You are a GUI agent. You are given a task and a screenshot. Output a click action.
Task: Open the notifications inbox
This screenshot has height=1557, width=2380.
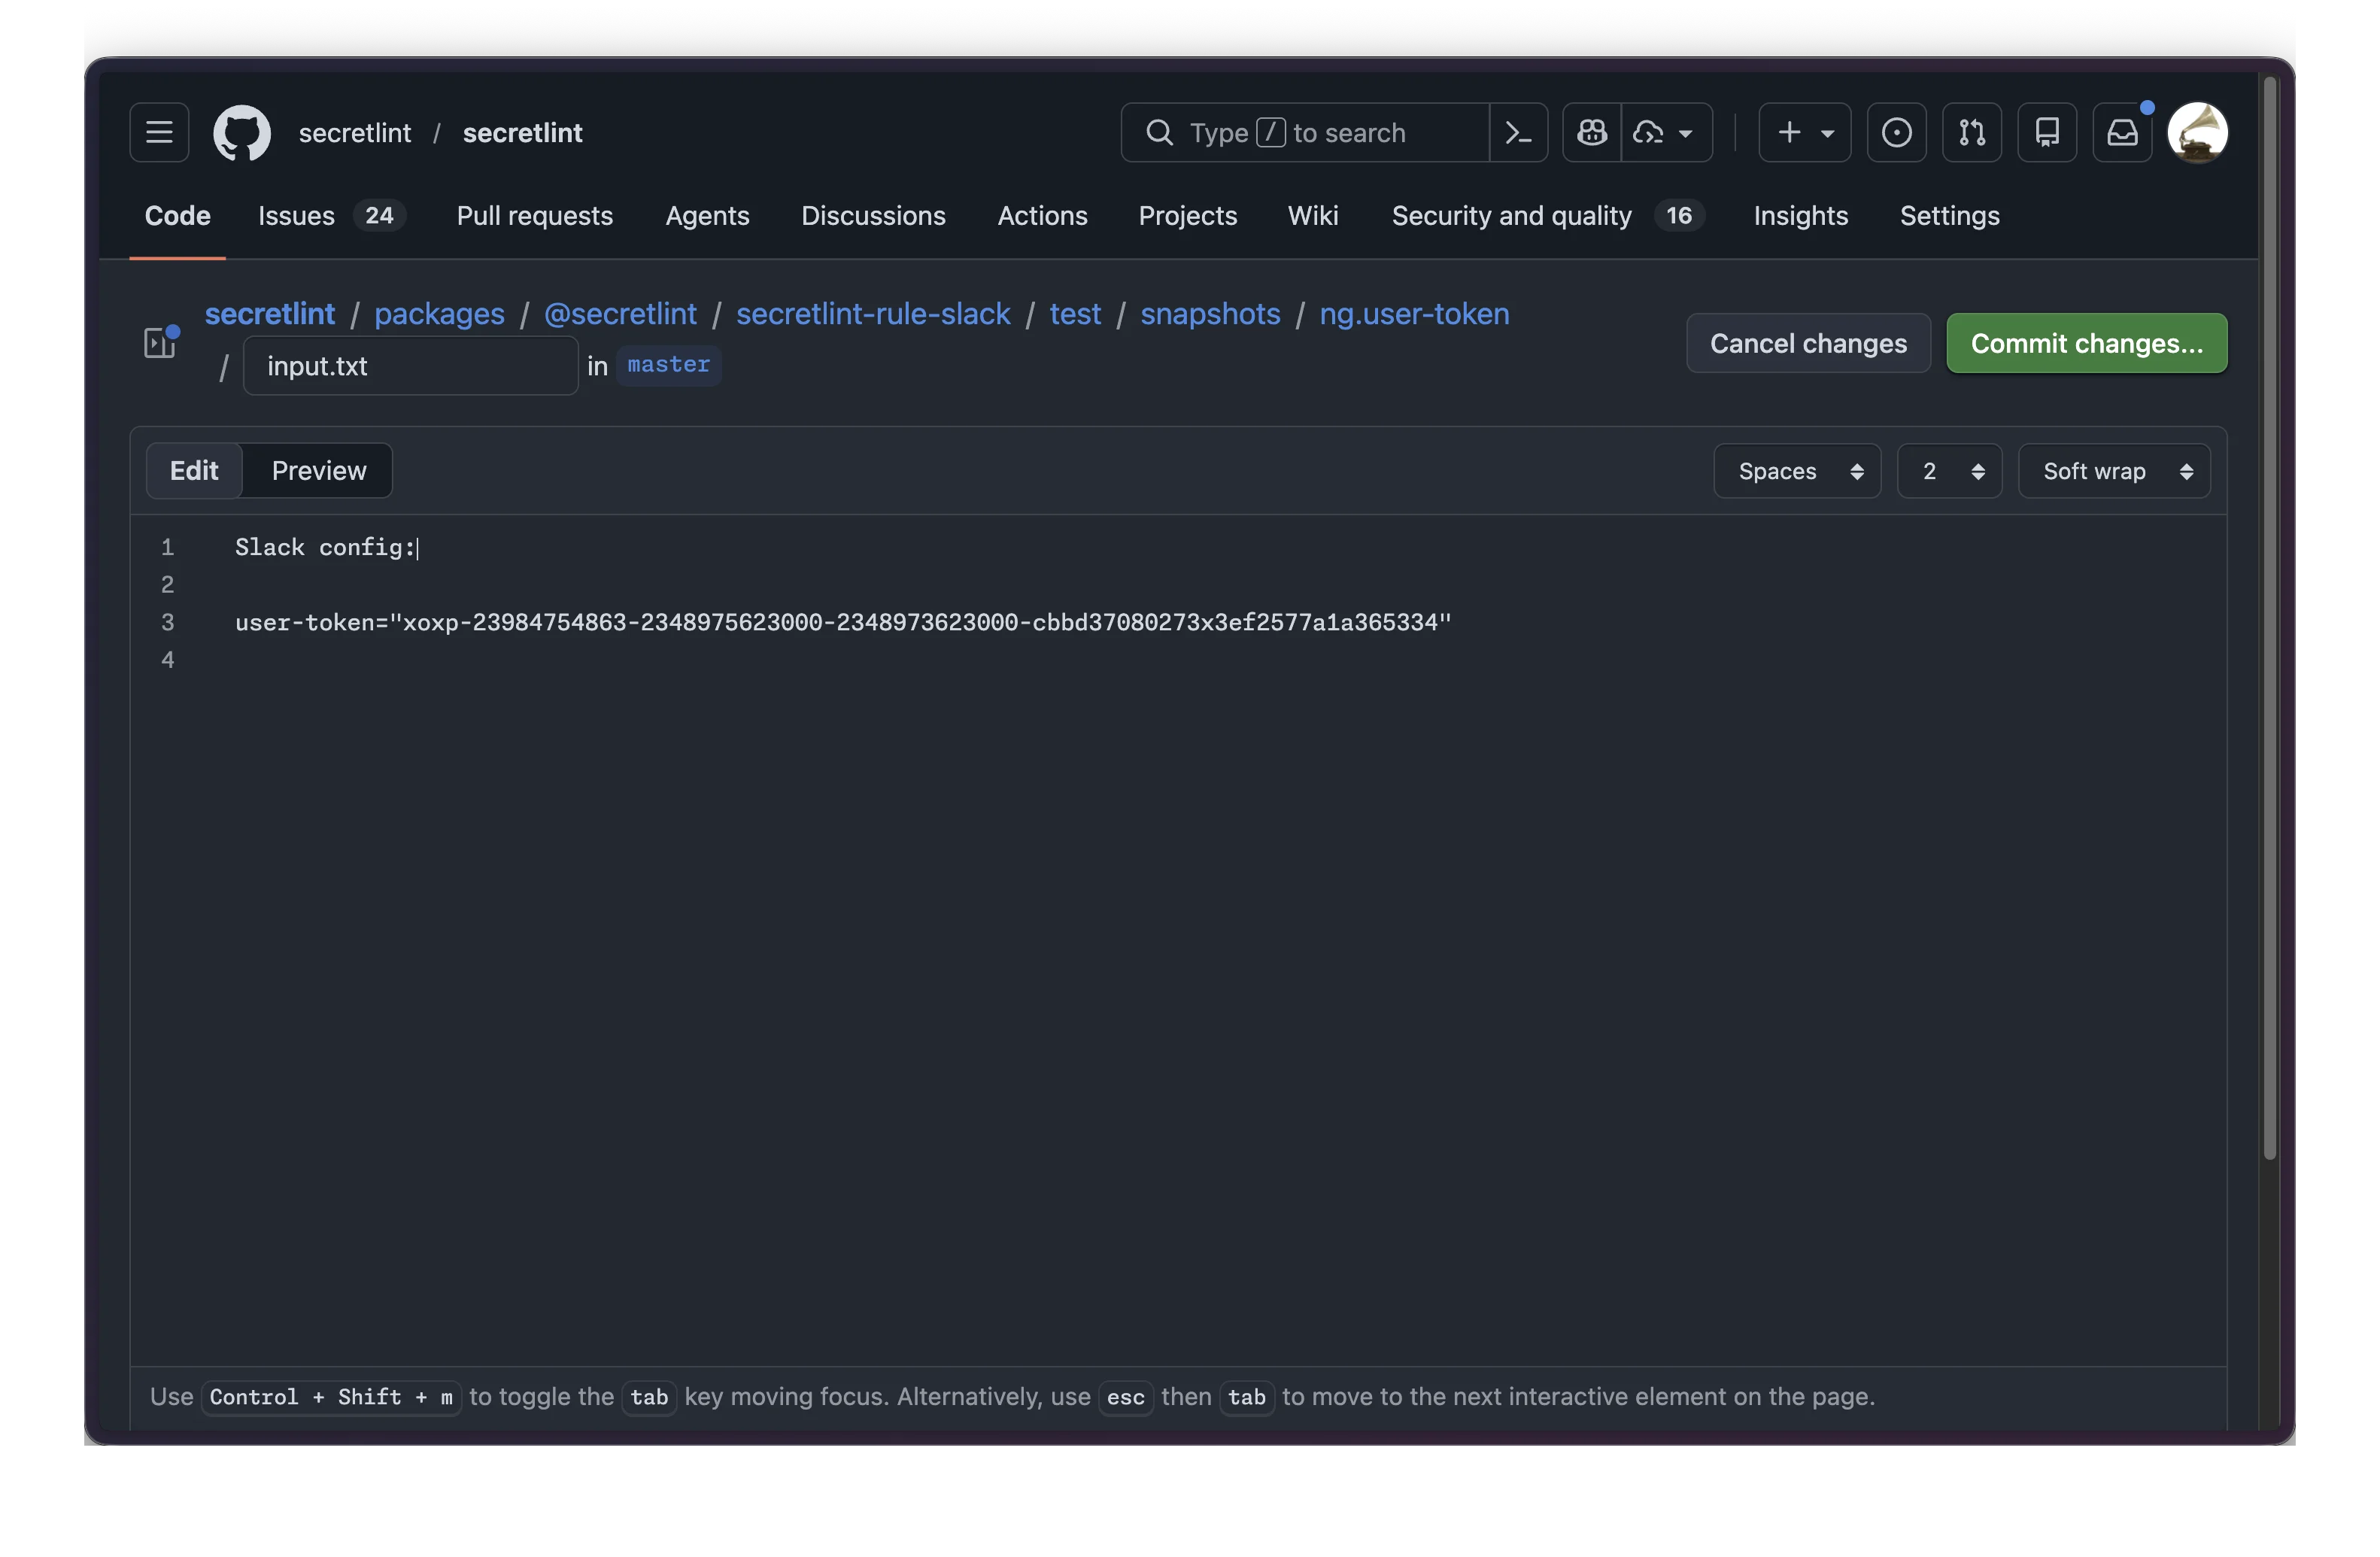[x=2122, y=132]
